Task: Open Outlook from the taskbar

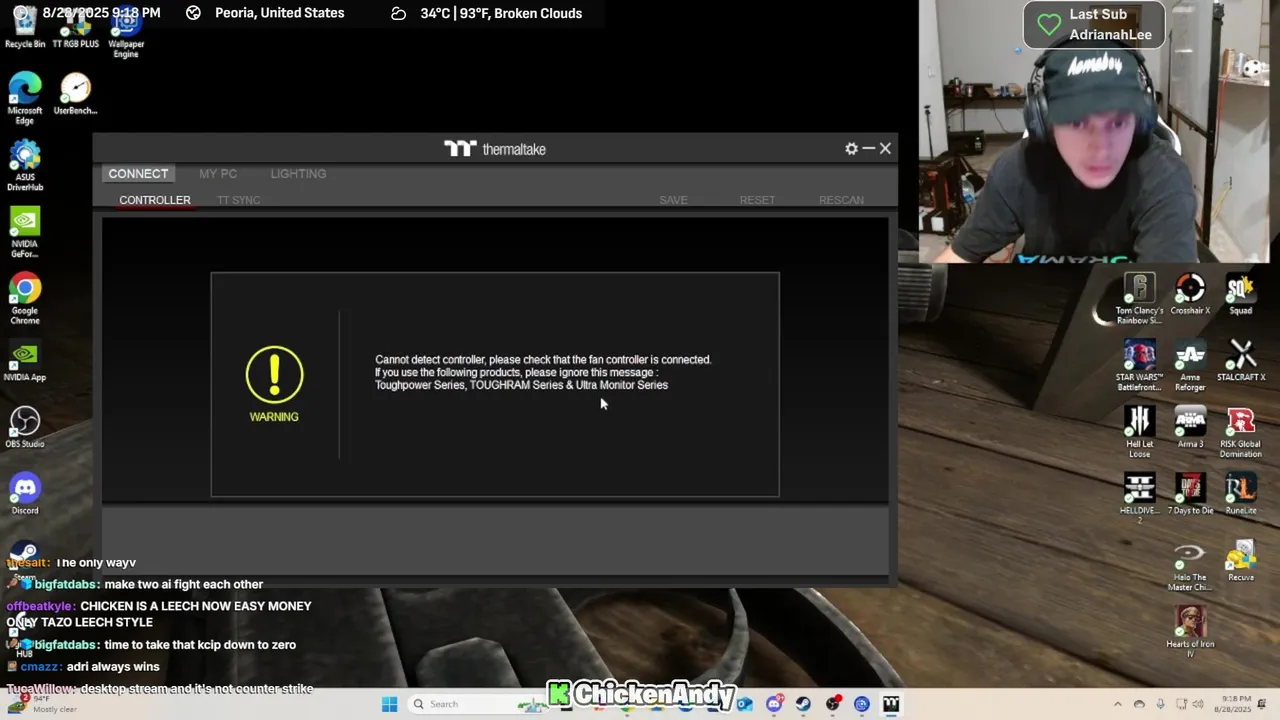Action: (745, 704)
